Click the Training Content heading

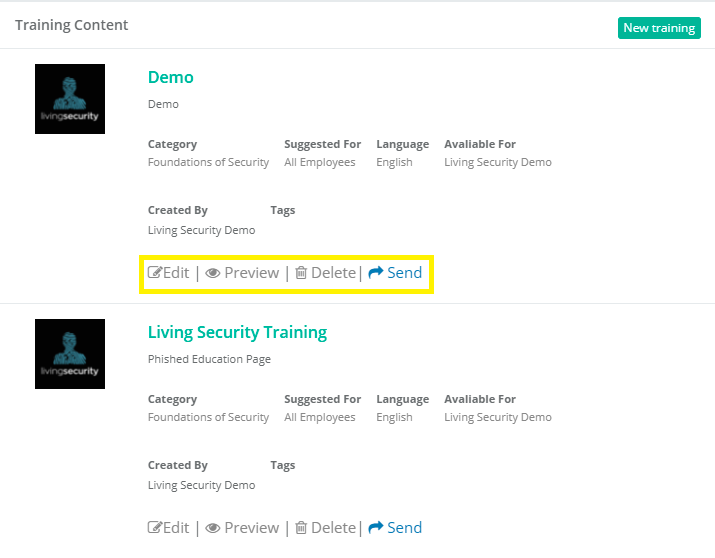(72, 25)
